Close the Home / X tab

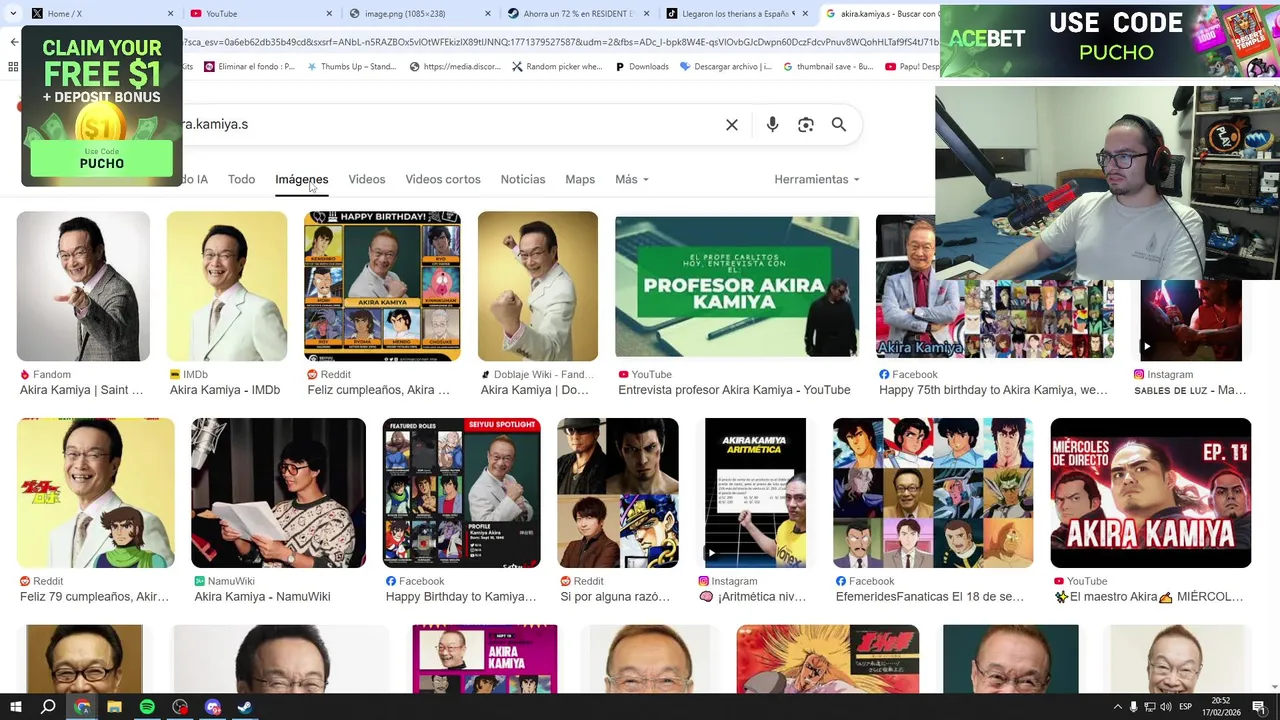171,14
